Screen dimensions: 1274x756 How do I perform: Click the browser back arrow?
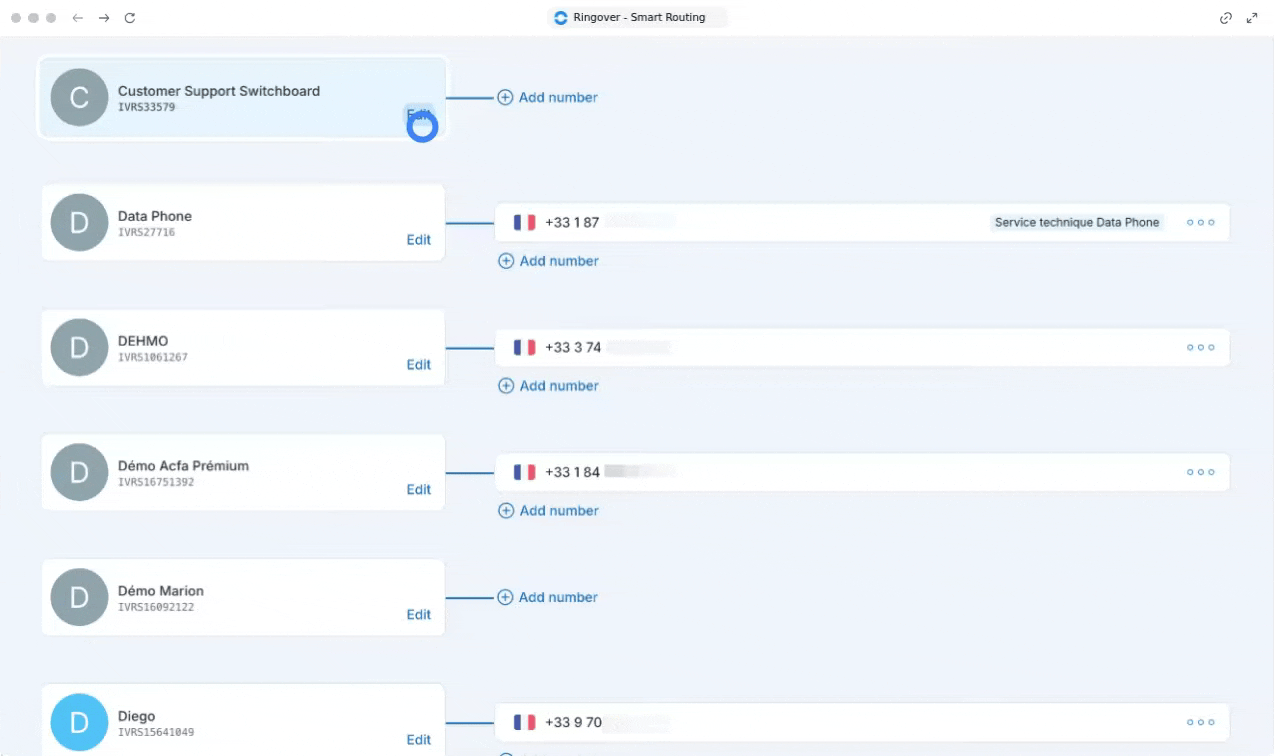click(x=78, y=18)
